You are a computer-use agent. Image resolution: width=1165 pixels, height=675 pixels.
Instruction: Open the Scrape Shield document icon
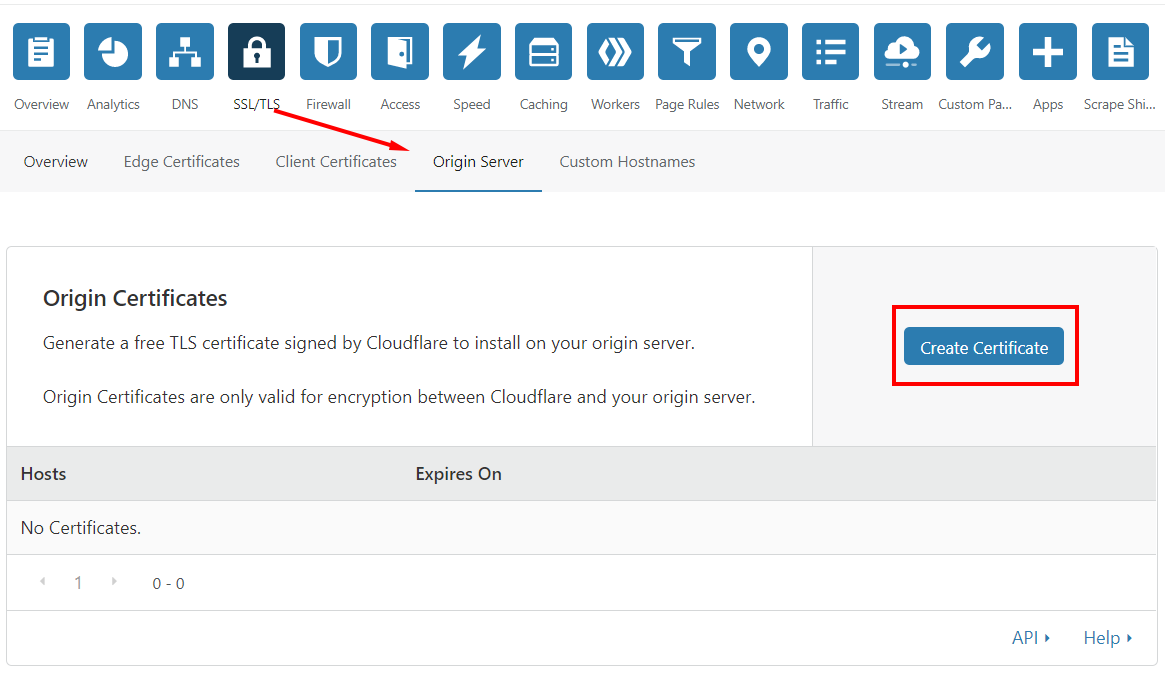pyautogui.click(x=1120, y=51)
